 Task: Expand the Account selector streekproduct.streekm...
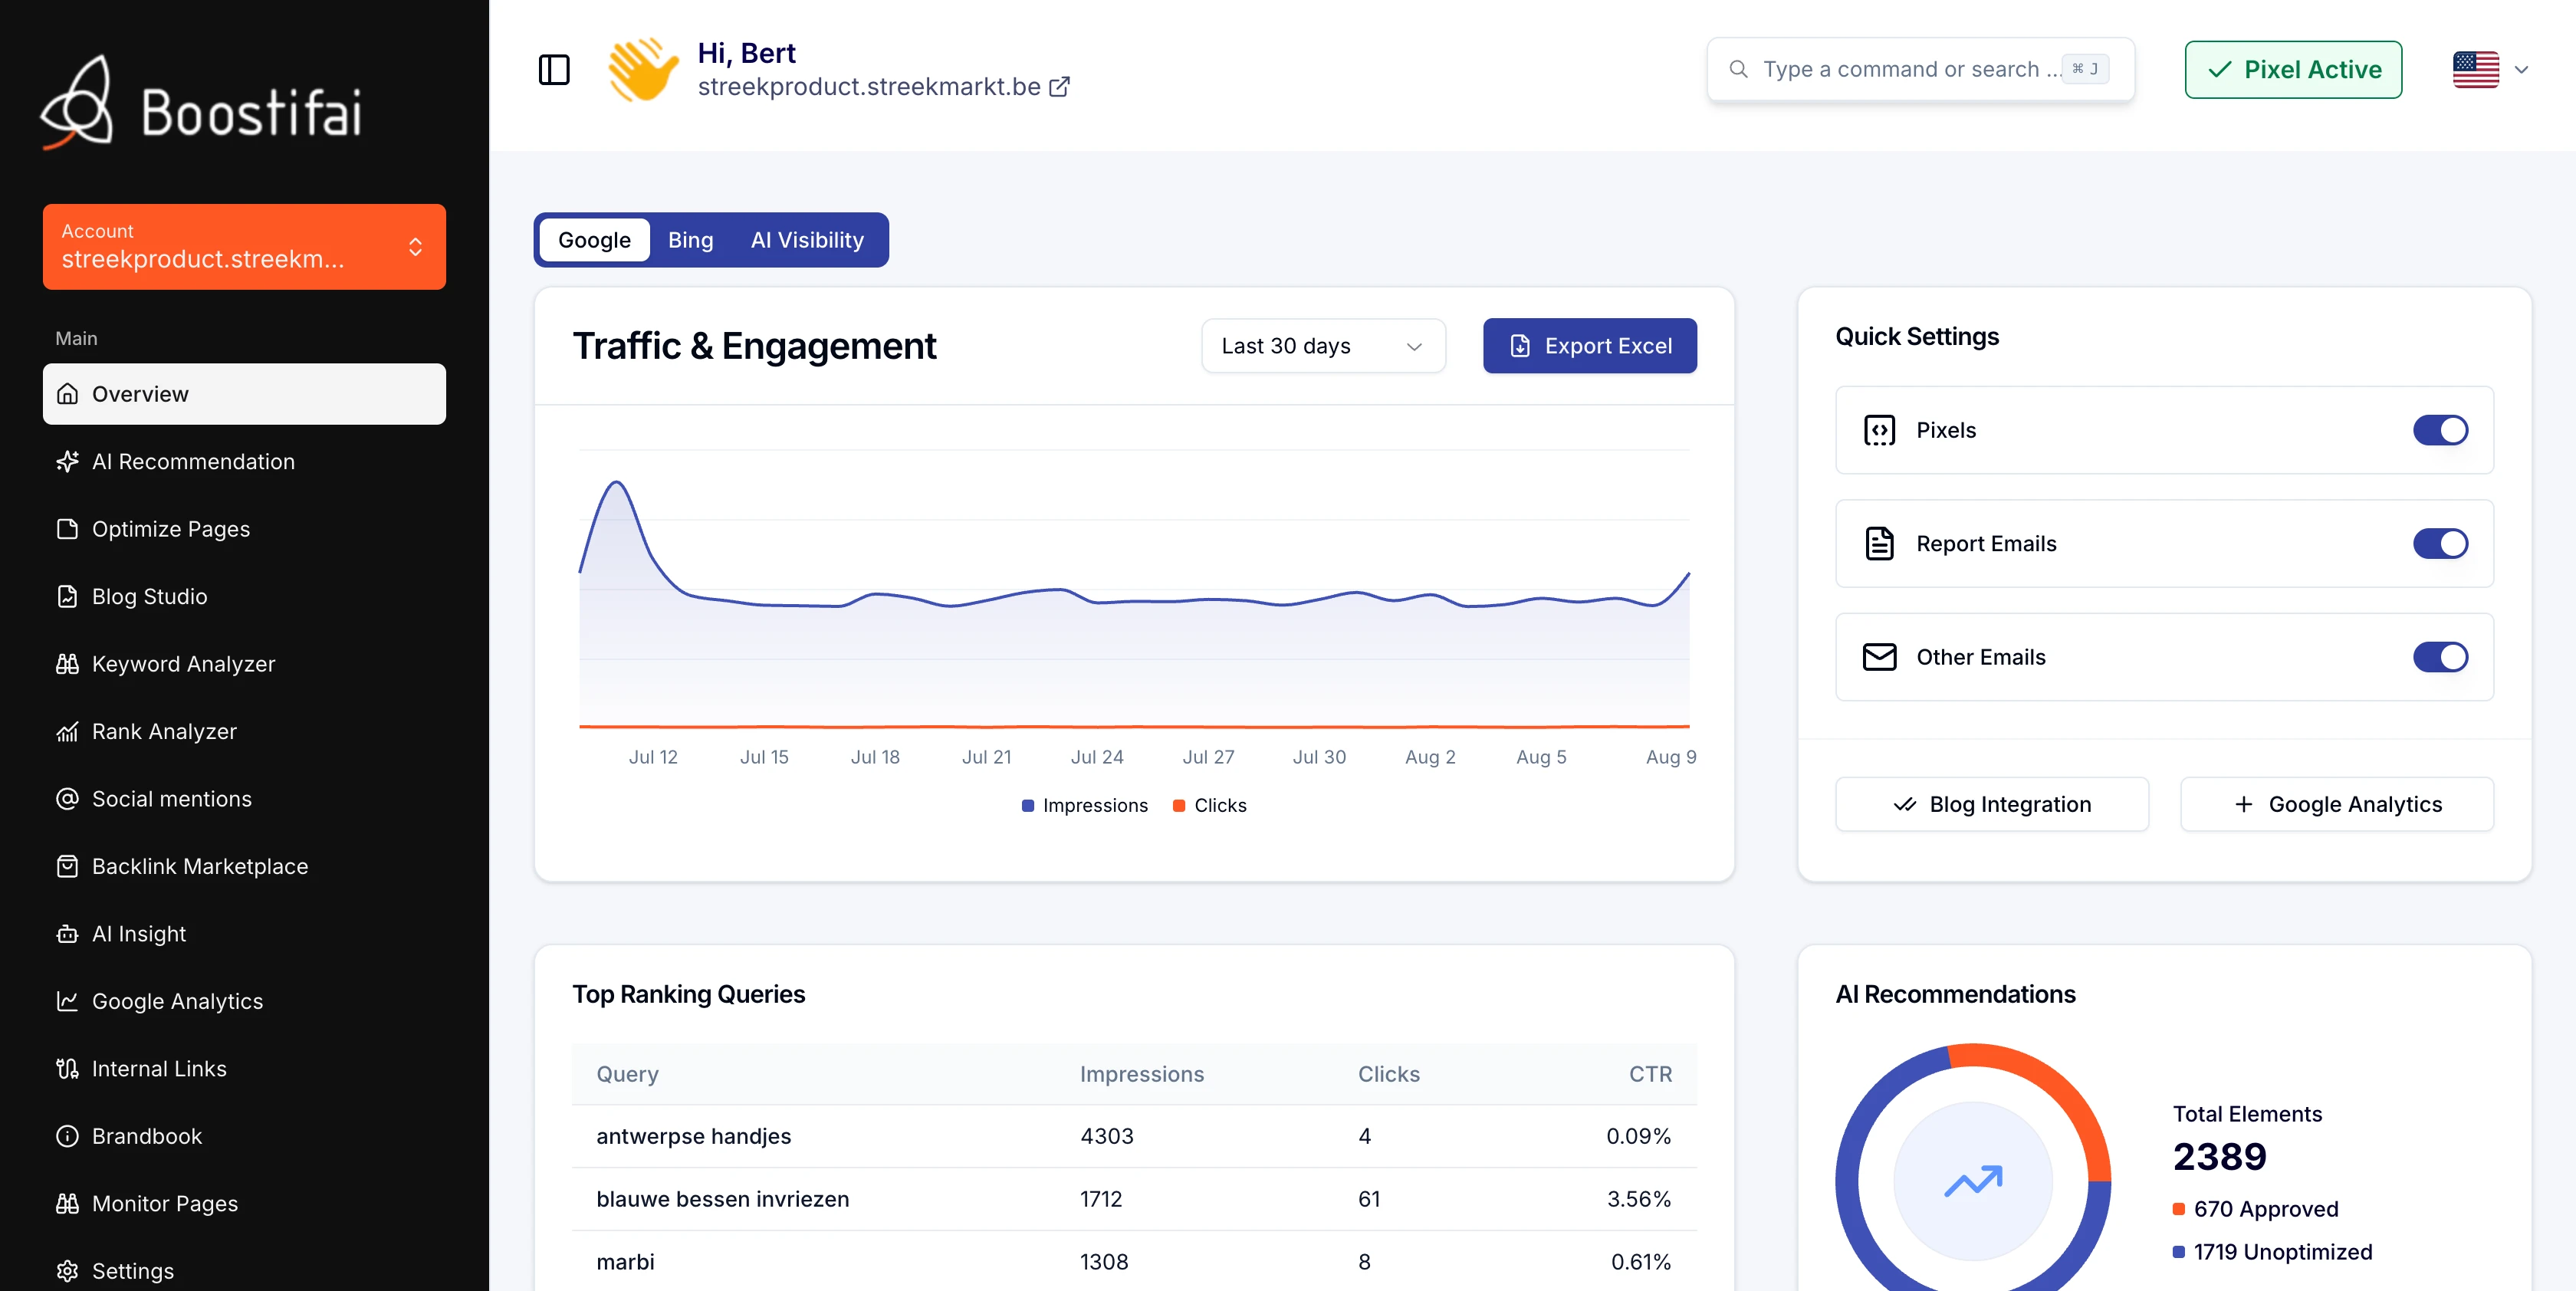coord(244,247)
